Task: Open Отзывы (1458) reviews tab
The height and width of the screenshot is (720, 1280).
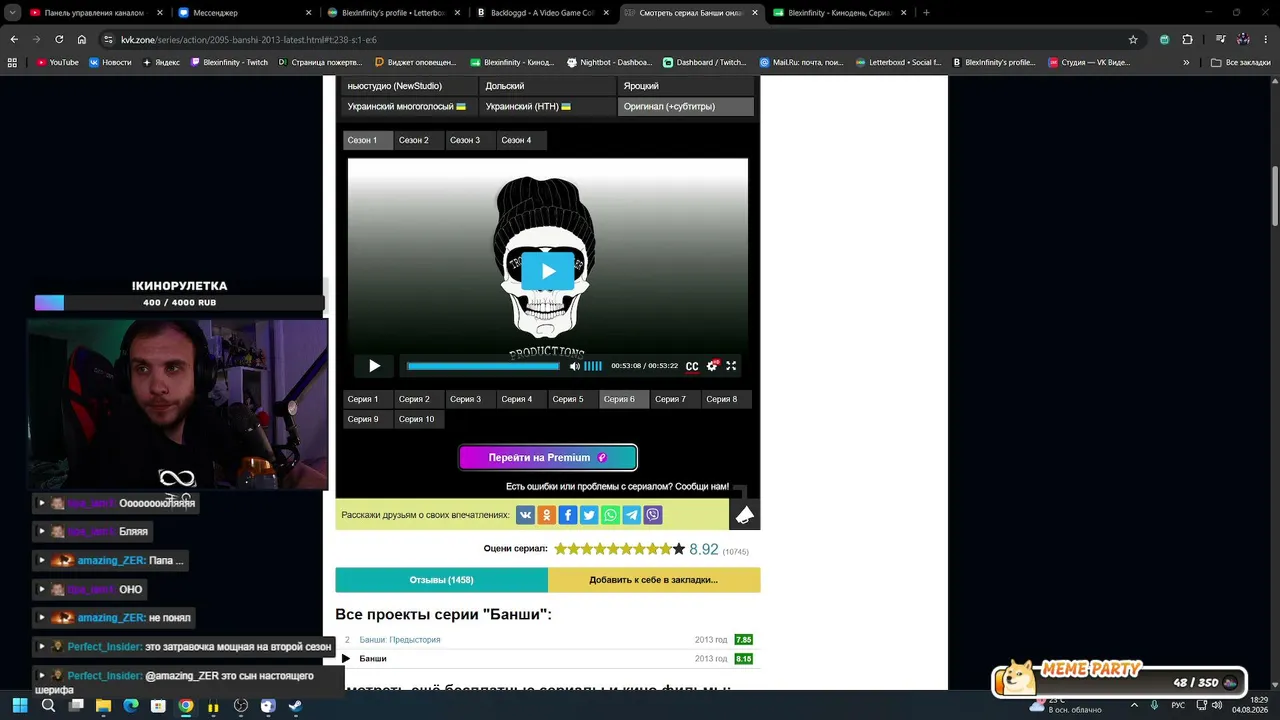Action: tap(441, 580)
